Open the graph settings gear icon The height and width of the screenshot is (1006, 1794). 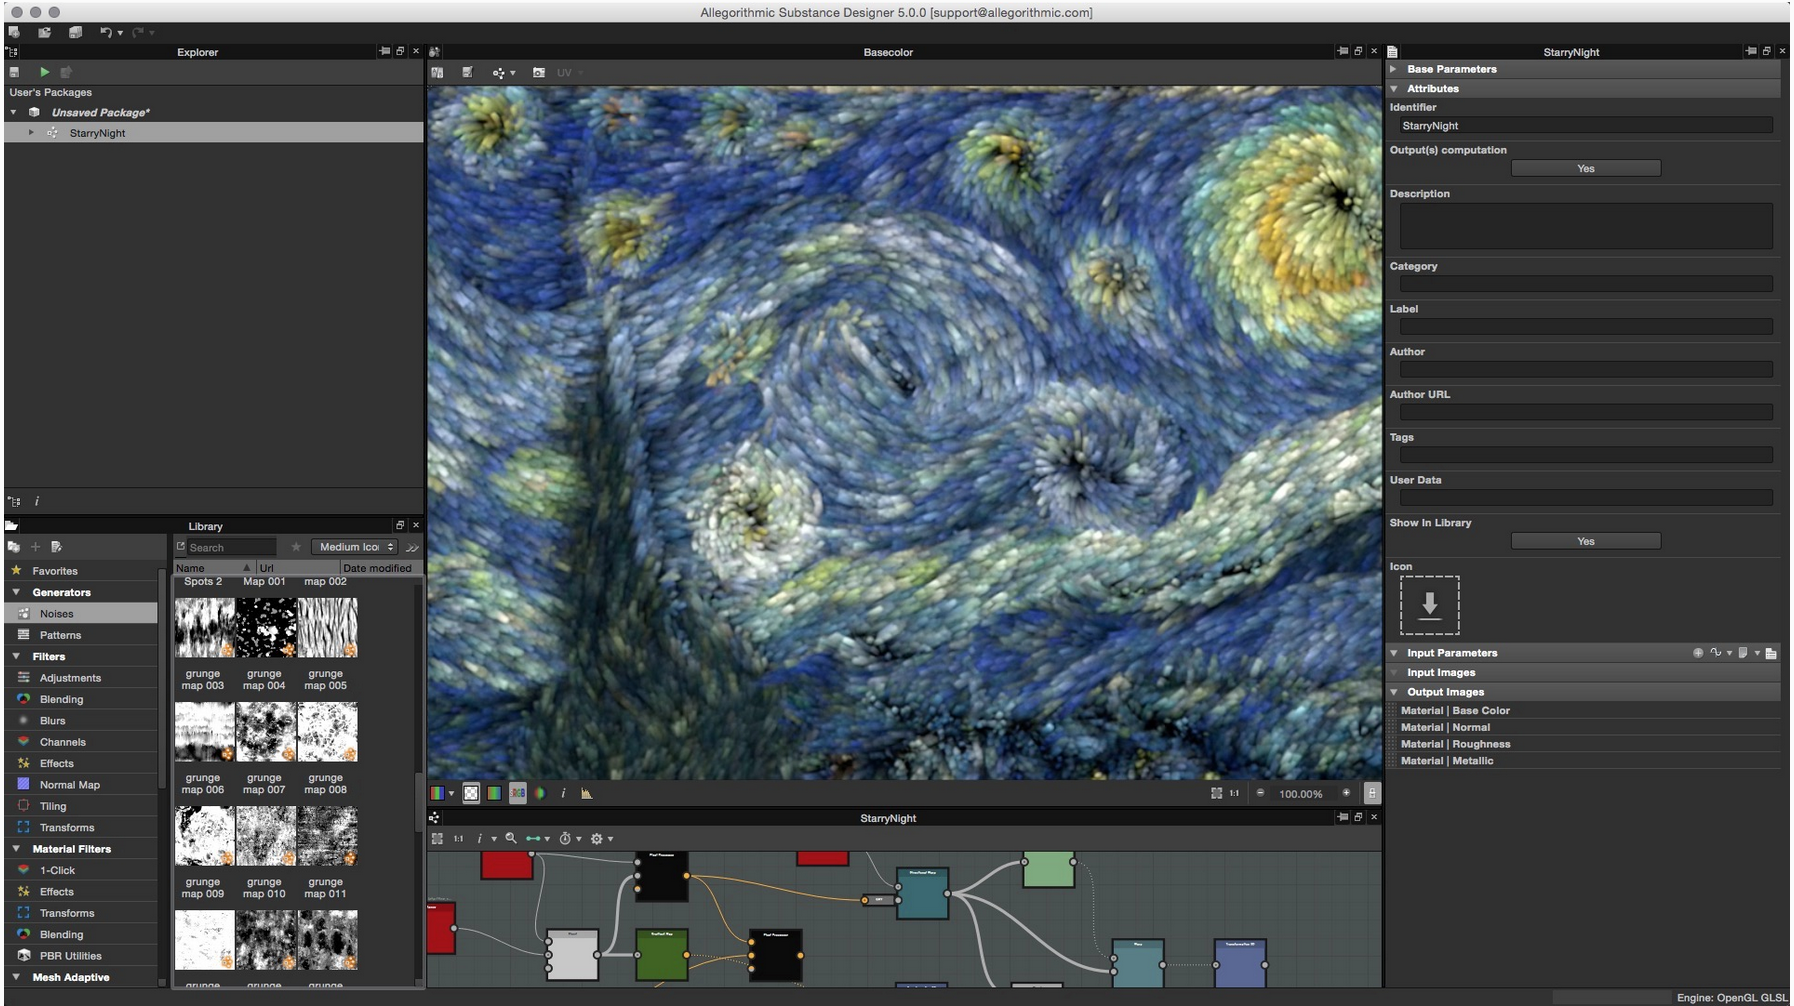(597, 839)
